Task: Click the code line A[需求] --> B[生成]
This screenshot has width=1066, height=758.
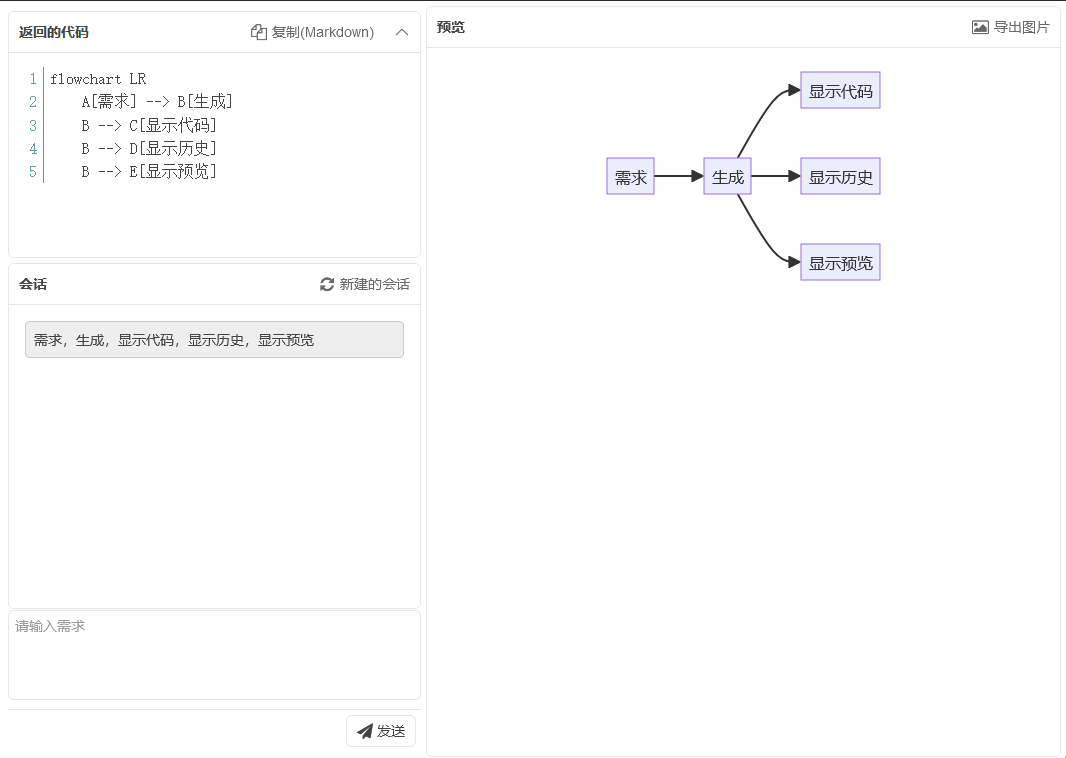Action: tap(157, 102)
